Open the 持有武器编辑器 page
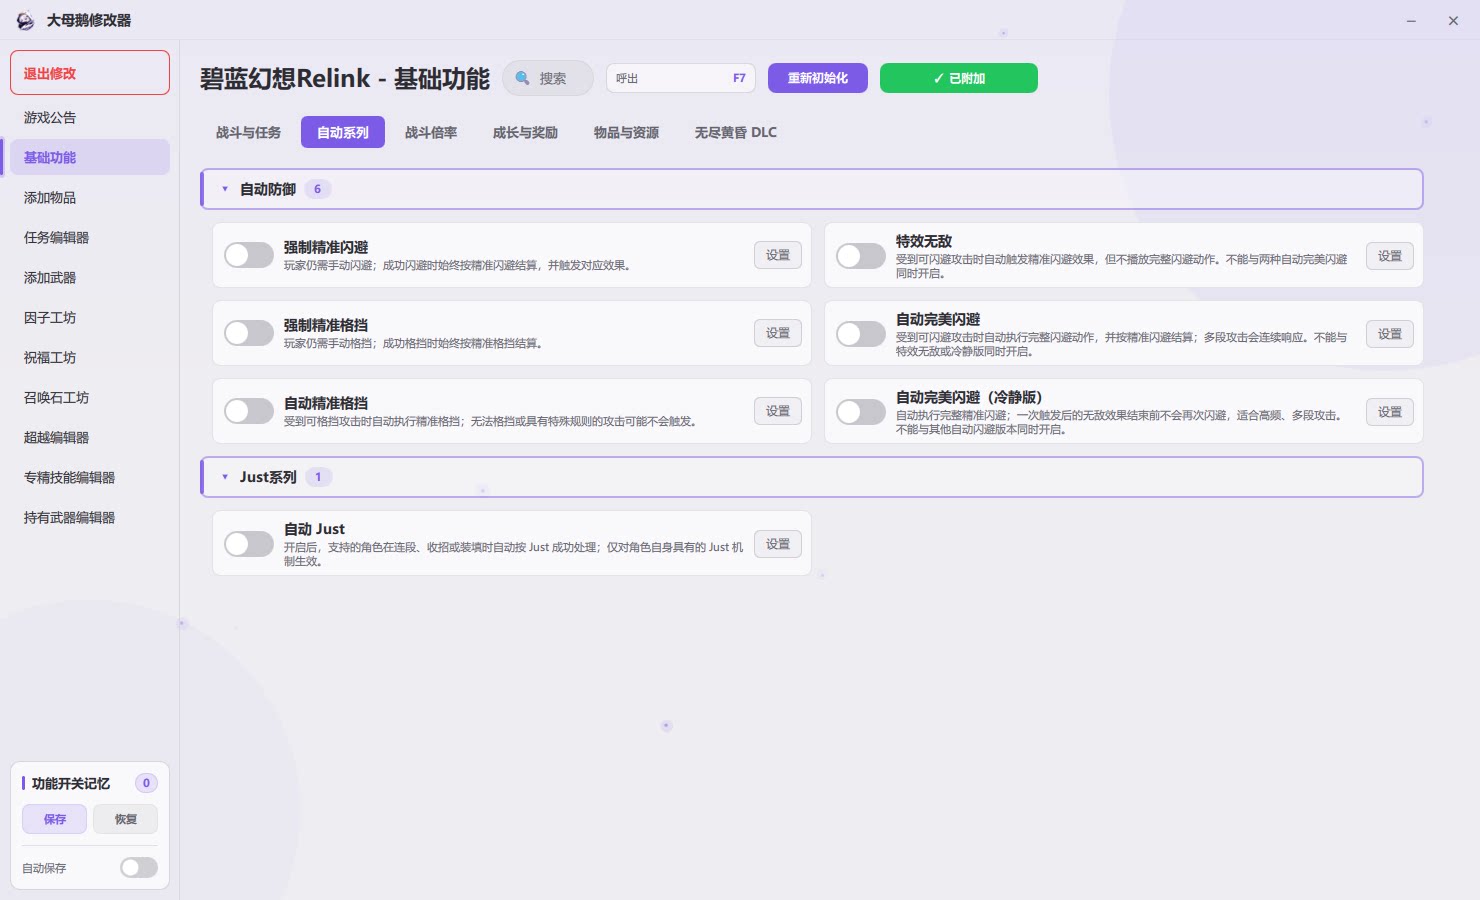Screen dimensions: 1480x900 point(90,517)
